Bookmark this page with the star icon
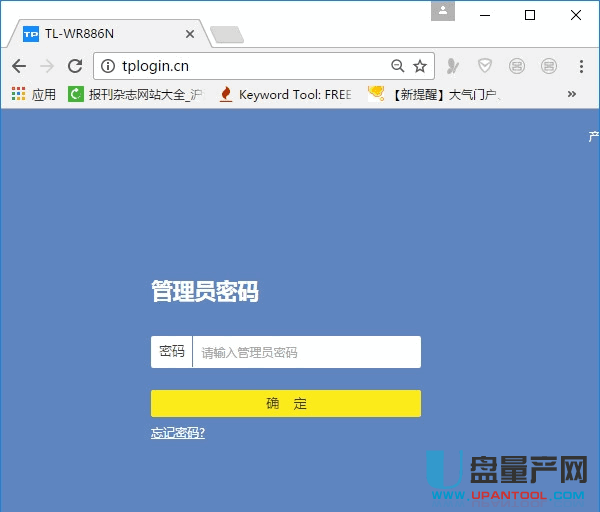Image resolution: width=600 pixels, height=512 pixels. tap(420, 66)
